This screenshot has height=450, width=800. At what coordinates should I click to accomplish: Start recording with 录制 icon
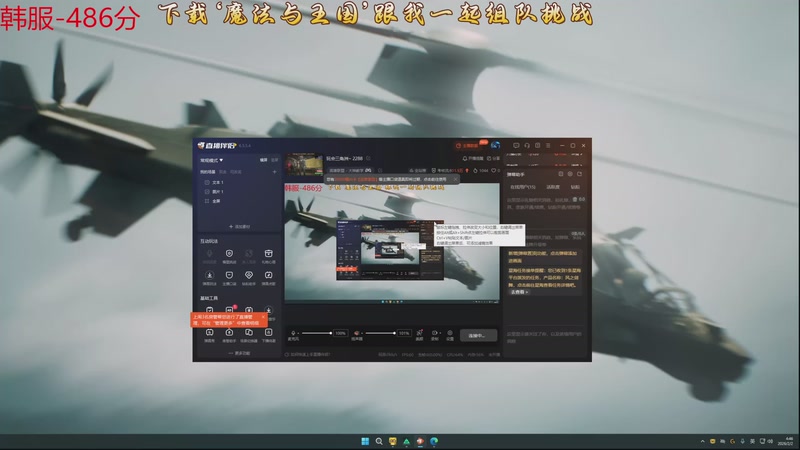coord(434,333)
